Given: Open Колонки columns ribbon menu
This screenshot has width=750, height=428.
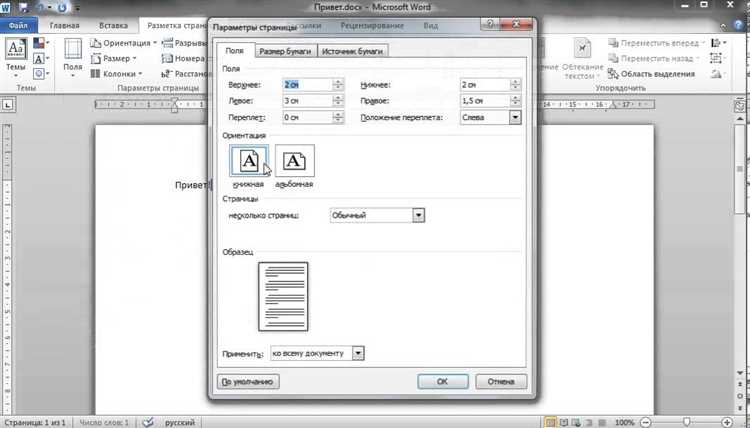Looking at the screenshot, I should coord(117,74).
